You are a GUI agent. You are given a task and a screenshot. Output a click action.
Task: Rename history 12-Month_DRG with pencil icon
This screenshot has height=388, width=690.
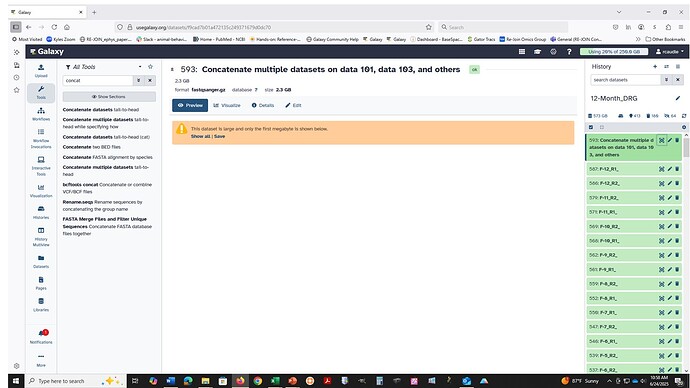678,98
